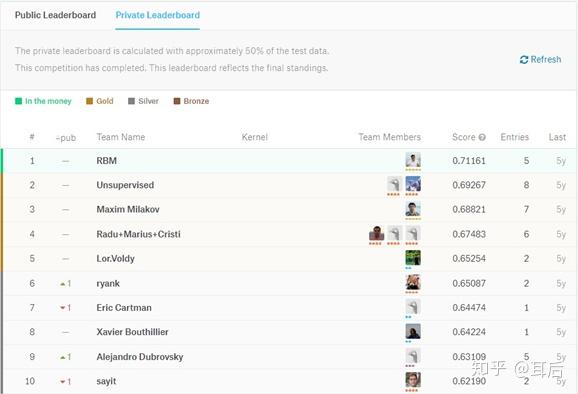Switch to the Public Leaderboard tab

pos(55,15)
